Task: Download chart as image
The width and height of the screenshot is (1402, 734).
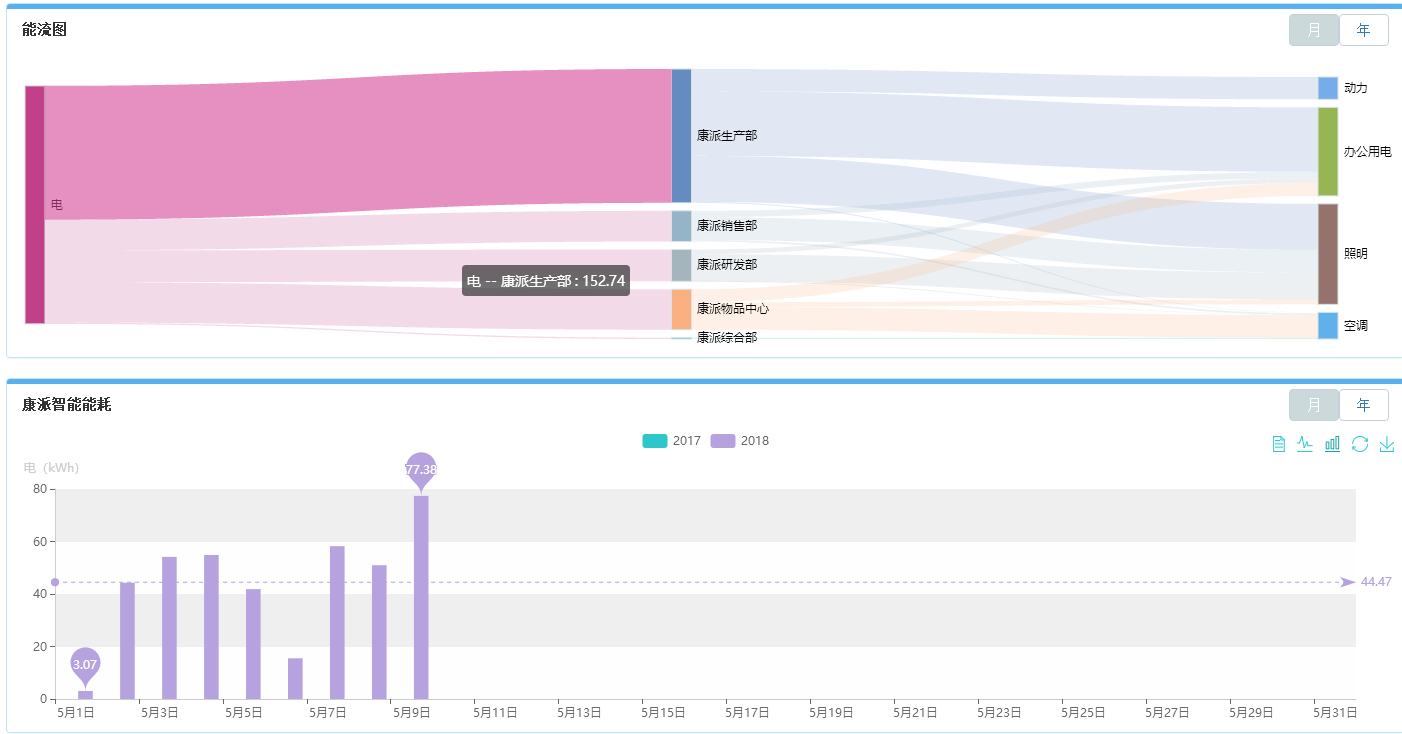Action: [x=1386, y=444]
